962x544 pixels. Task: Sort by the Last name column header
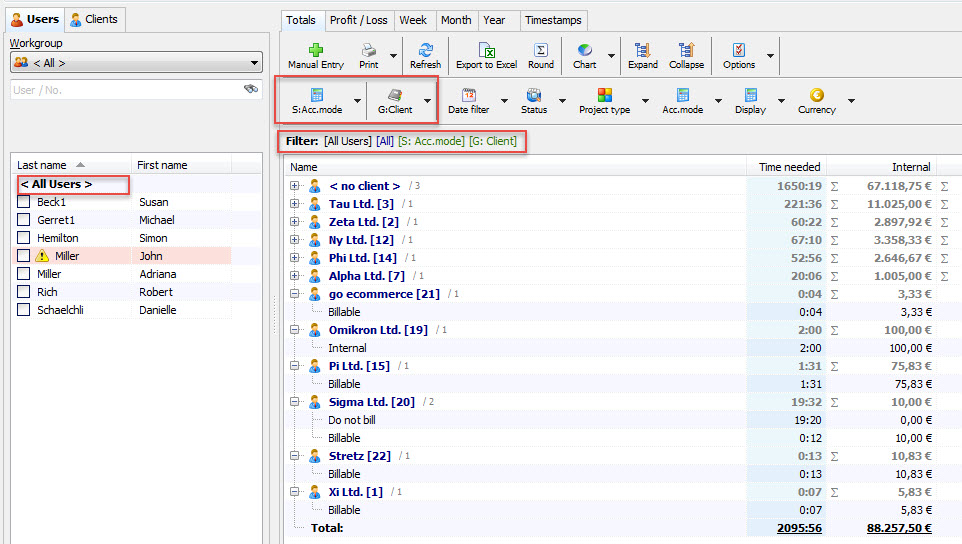point(50,165)
